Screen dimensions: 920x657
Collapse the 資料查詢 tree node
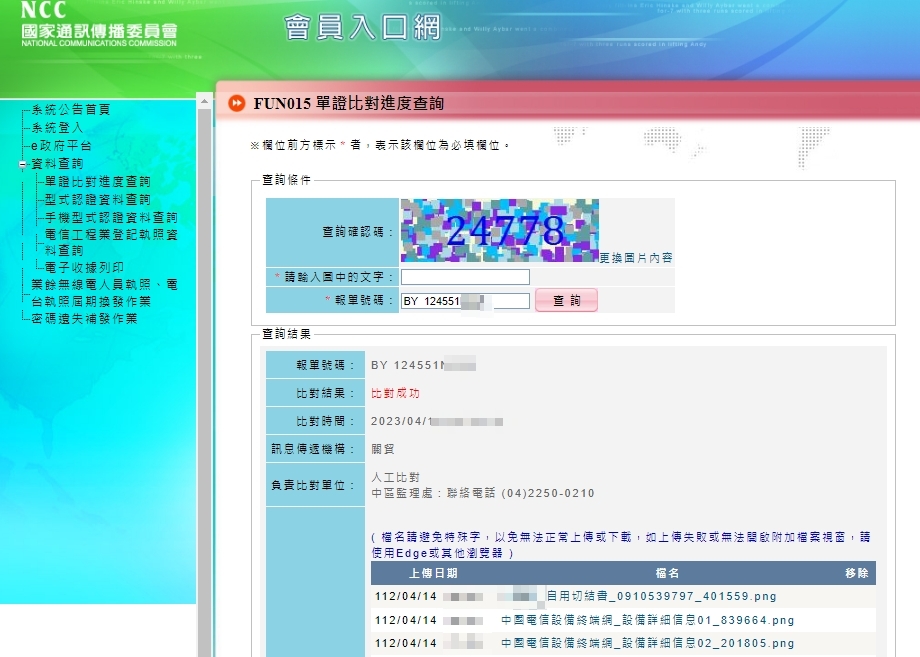pos(22,164)
